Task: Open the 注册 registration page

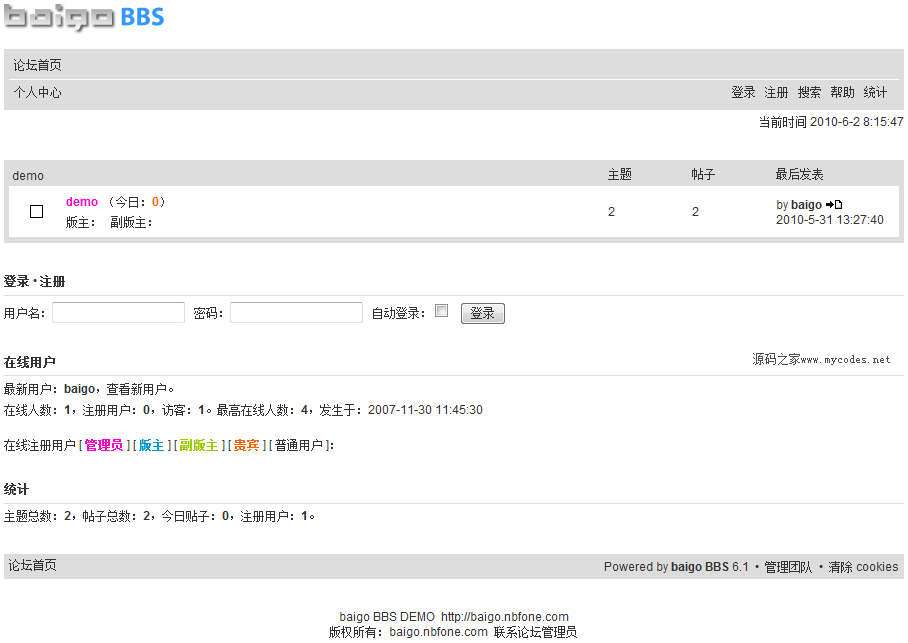Action: pos(776,92)
